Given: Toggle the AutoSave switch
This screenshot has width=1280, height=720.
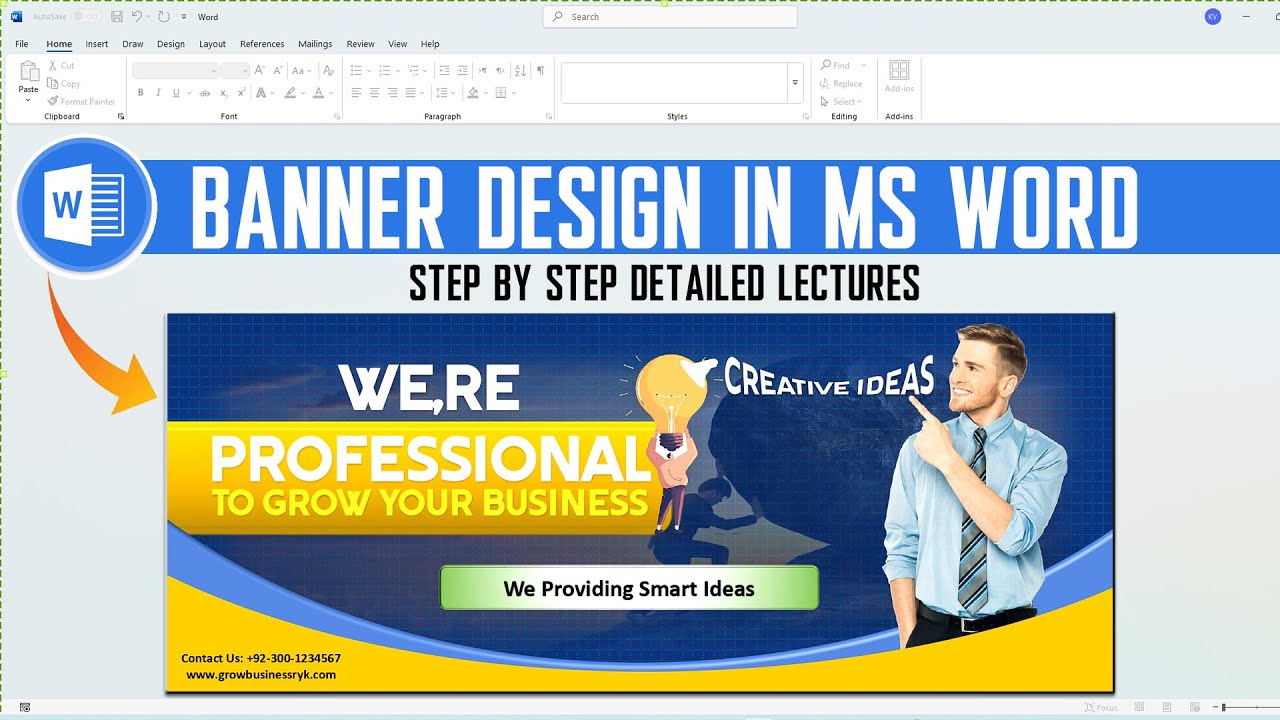Looking at the screenshot, I should coord(87,17).
